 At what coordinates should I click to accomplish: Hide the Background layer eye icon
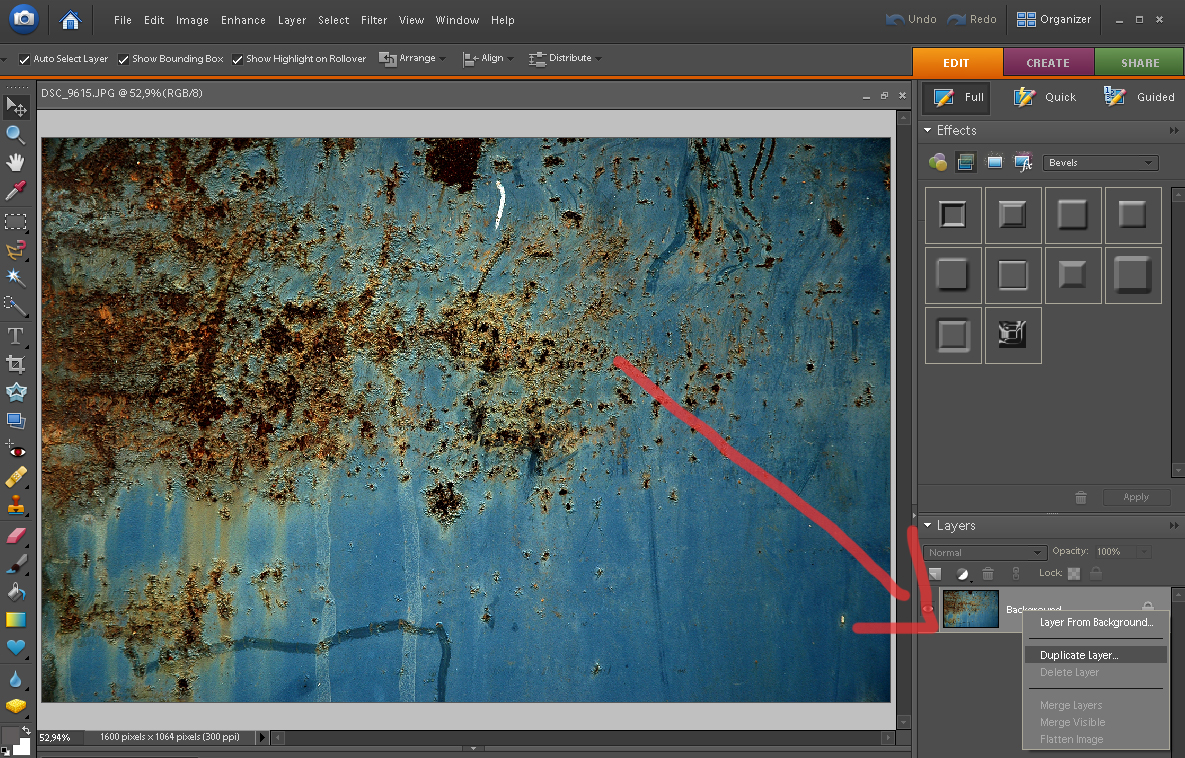click(x=929, y=609)
